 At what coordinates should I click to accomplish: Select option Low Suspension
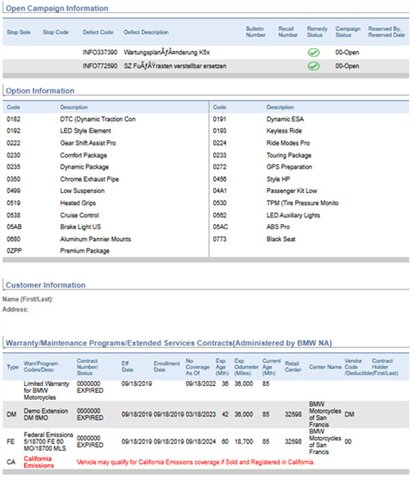click(x=82, y=191)
